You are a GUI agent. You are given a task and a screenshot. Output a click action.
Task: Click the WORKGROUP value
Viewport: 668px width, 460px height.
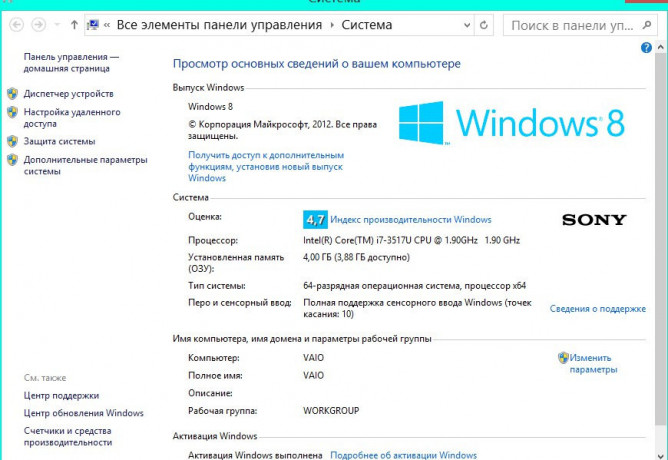(331, 411)
